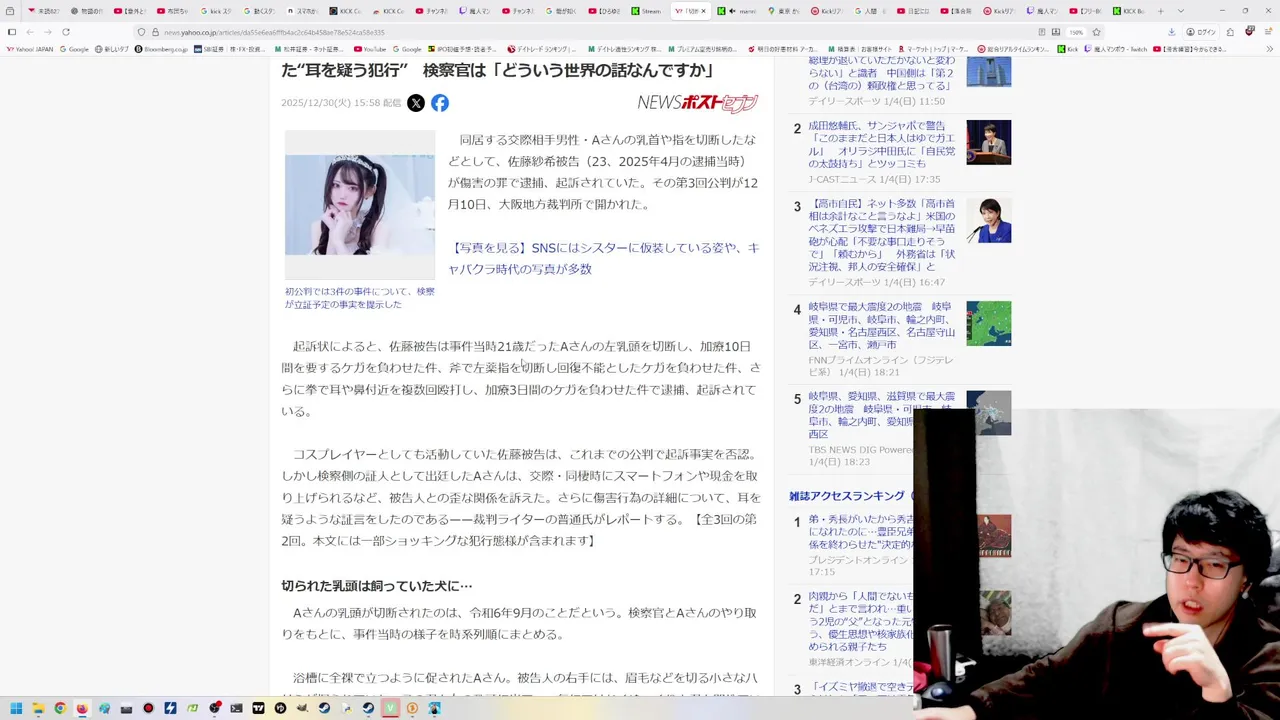
Task: Open File Explorer from the taskbar
Action: click(38, 708)
